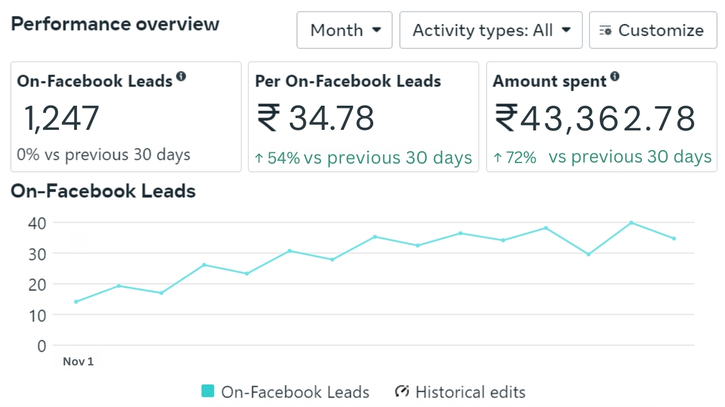Select the Amount spent metric card
Image resolution: width=725 pixels, height=407 pixels.
(x=602, y=117)
